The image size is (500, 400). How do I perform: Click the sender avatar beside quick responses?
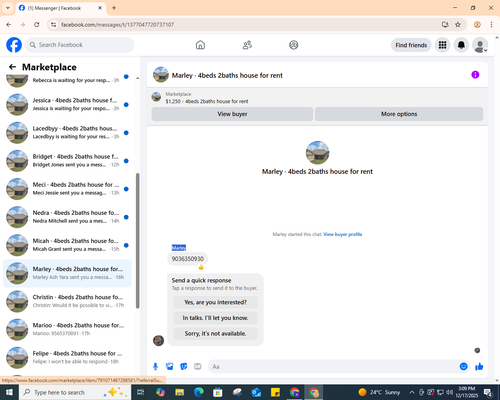coord(158,341)
